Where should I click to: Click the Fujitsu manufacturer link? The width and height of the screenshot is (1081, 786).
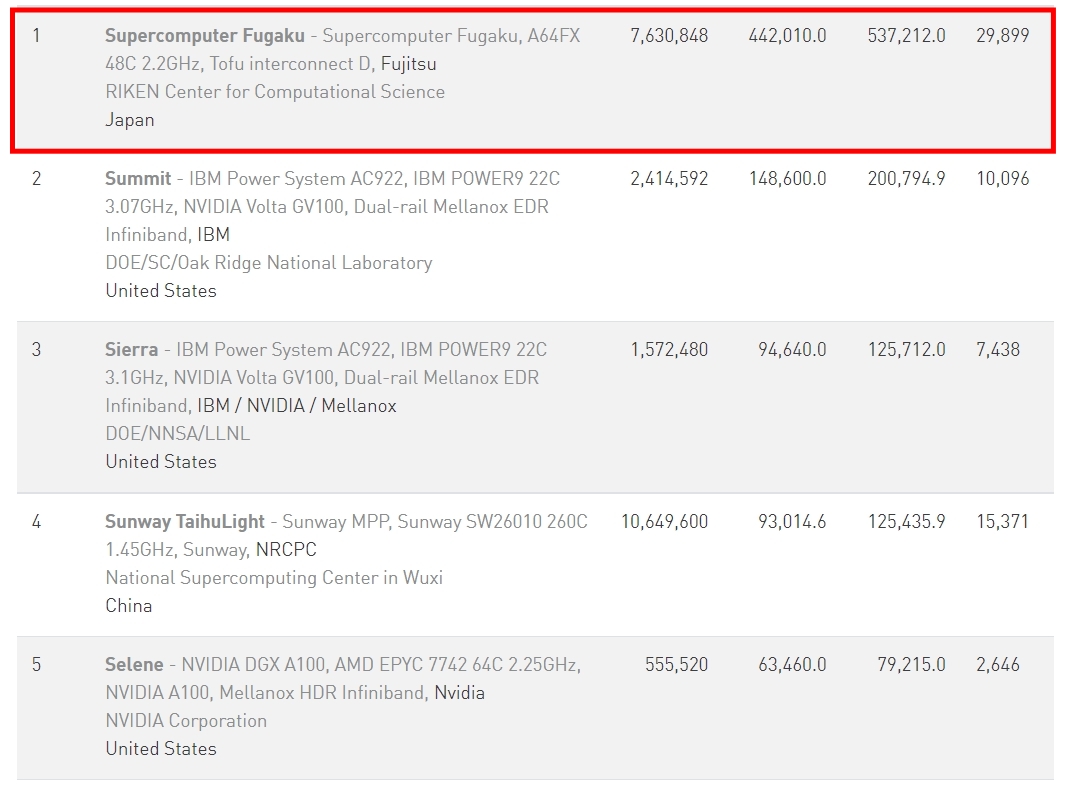pyautogui.click(x=409, y=64)
